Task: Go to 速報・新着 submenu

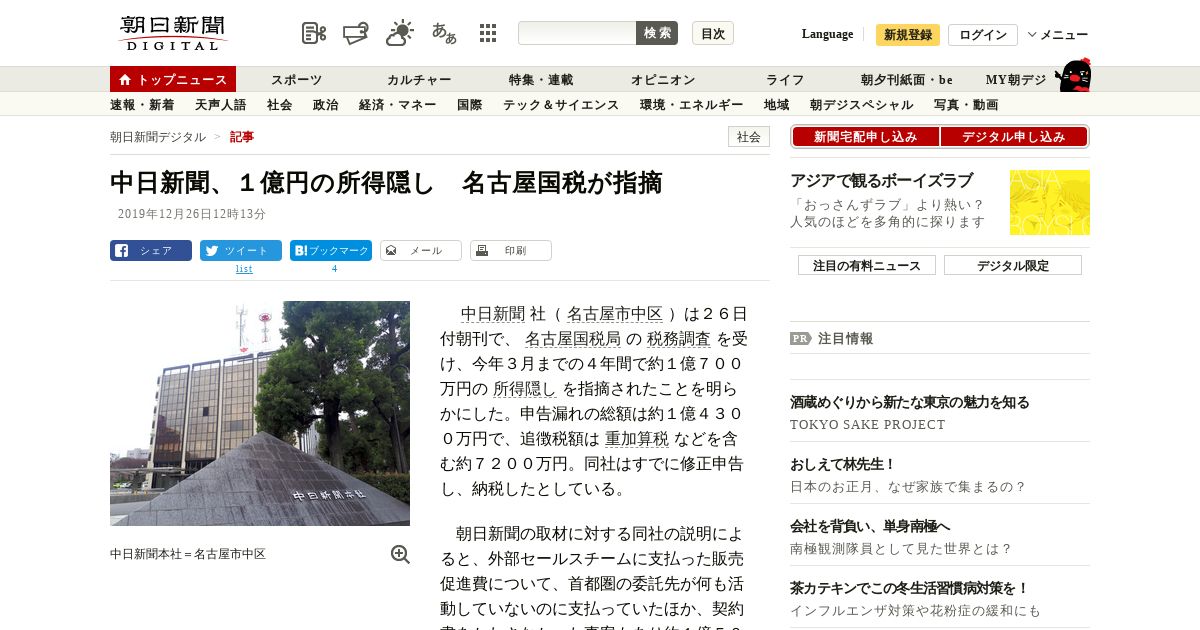Action: click(142, 105)
